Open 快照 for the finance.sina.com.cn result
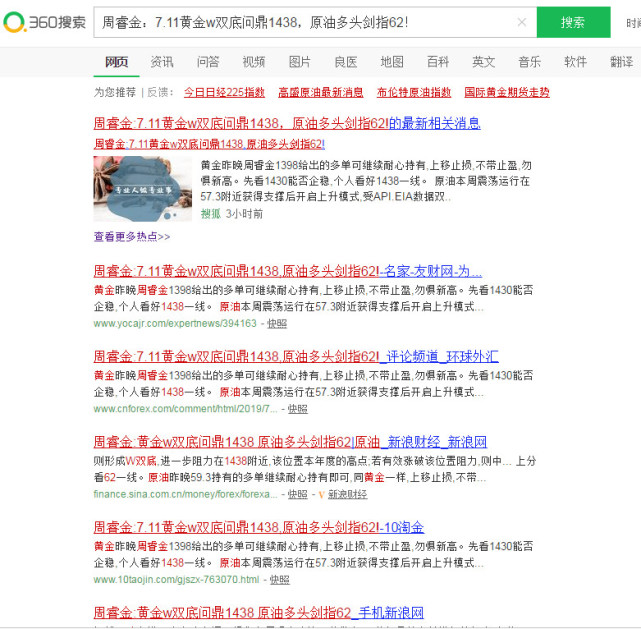 click(298, 495)
